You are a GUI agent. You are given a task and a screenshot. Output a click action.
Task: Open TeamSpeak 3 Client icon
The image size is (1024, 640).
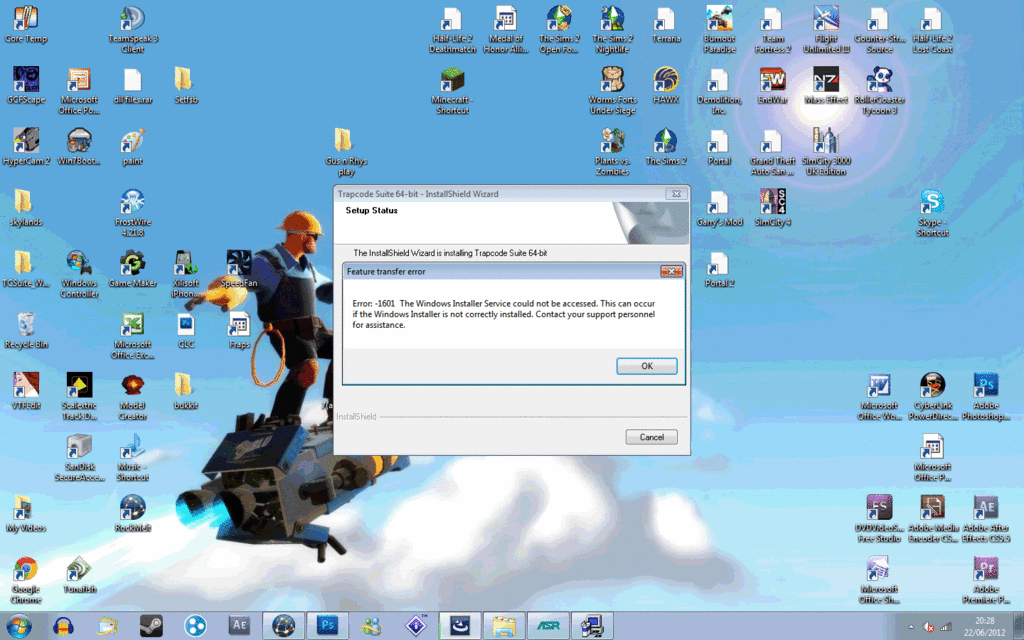click(133, 29)
